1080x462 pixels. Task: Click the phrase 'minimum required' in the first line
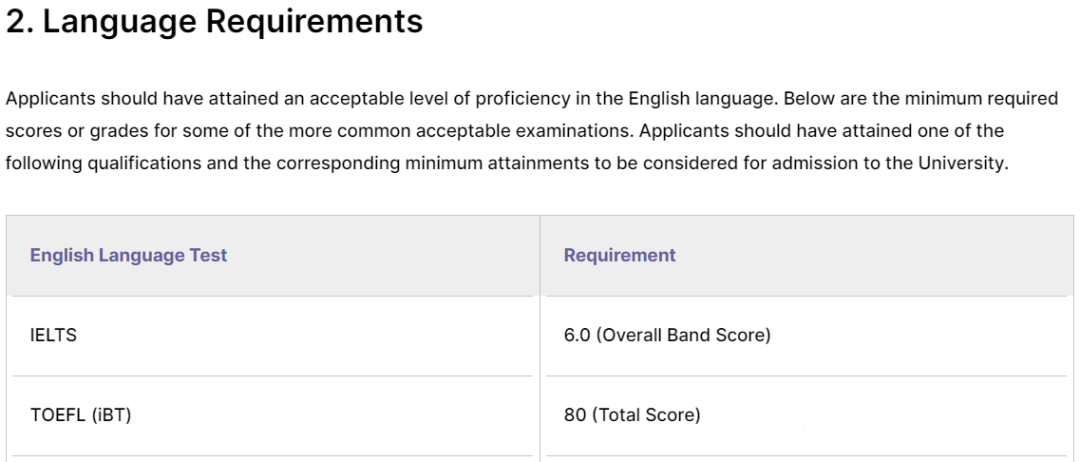coord(991,99)
